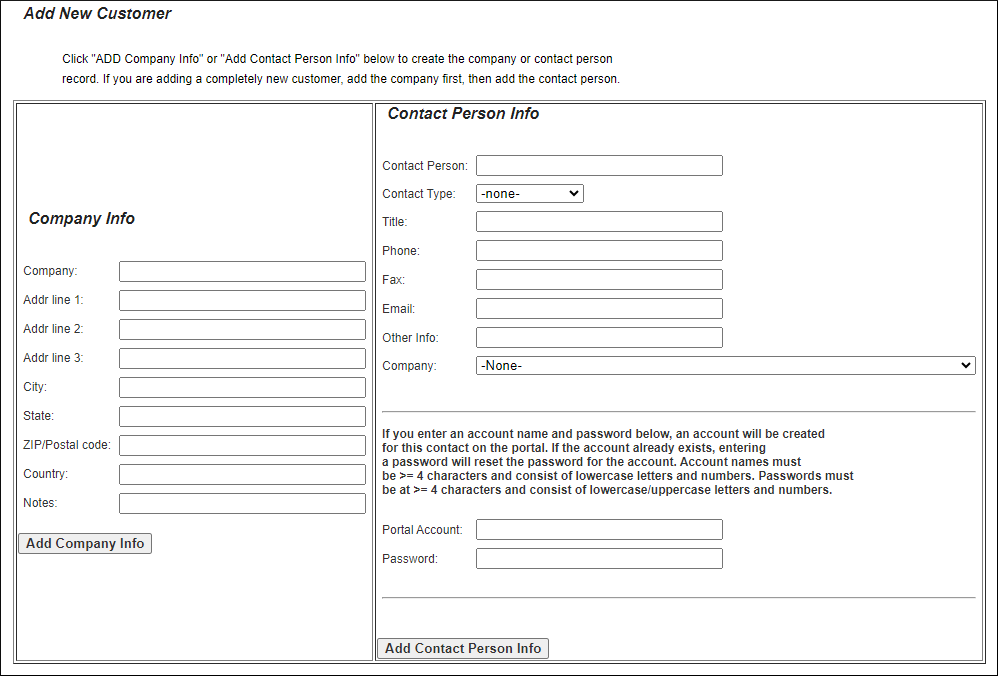The height and width of the screenshot is (676, 998).
Task: Click the Company name input field
Action: coord(242,270)
